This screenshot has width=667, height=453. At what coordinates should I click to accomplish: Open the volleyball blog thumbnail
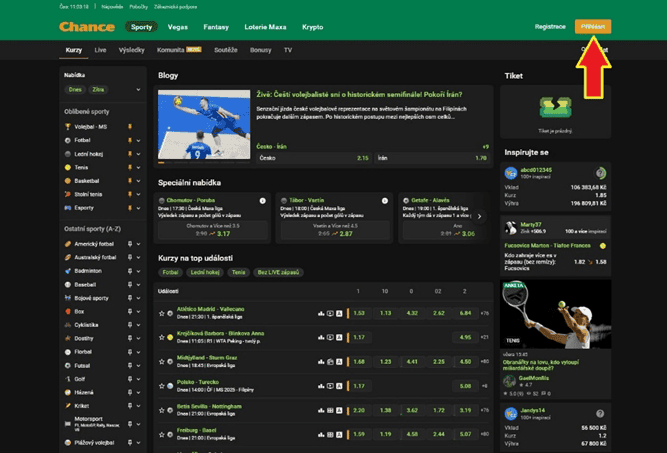click(x=204, y=124)
